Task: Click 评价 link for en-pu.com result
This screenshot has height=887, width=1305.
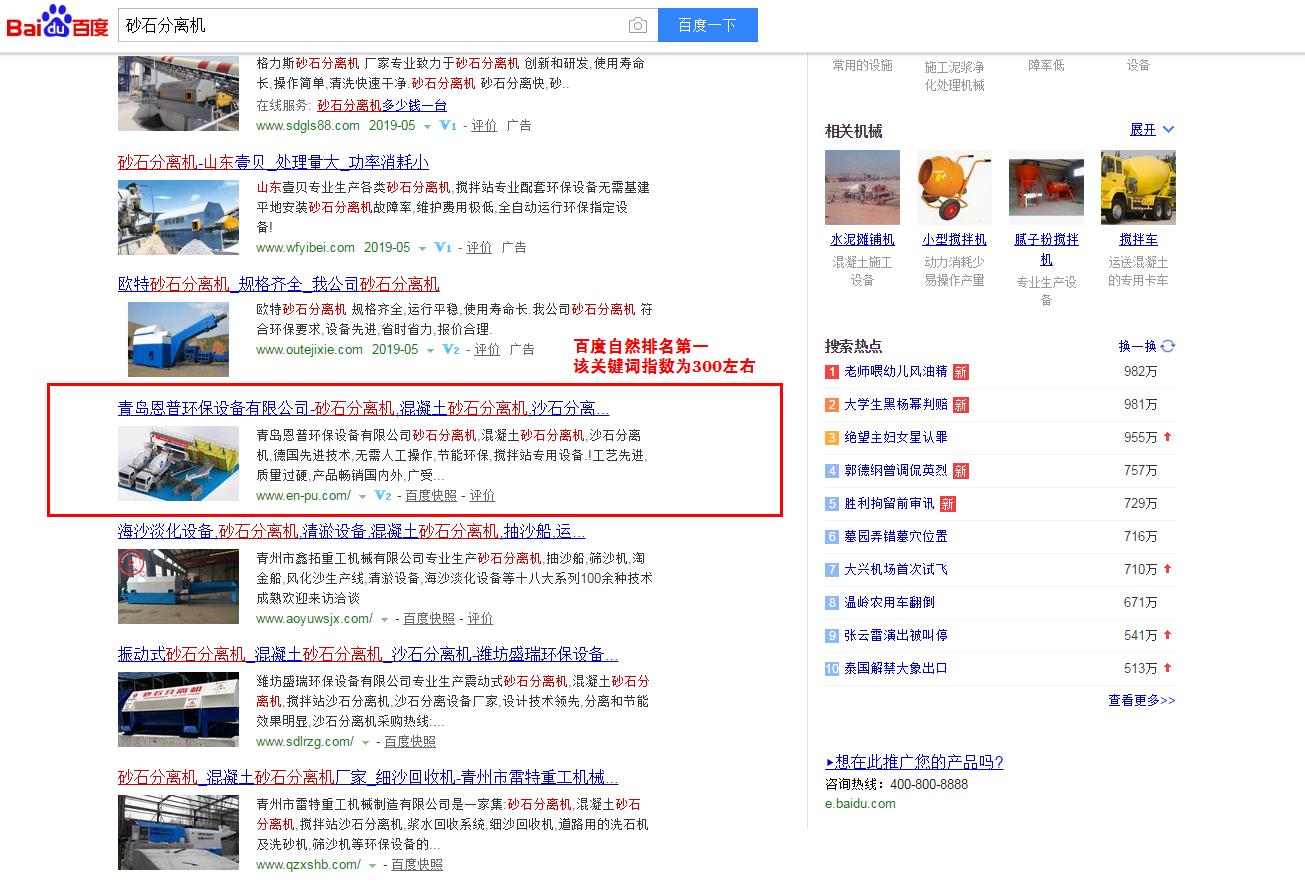Action: [x=482, y=496]
